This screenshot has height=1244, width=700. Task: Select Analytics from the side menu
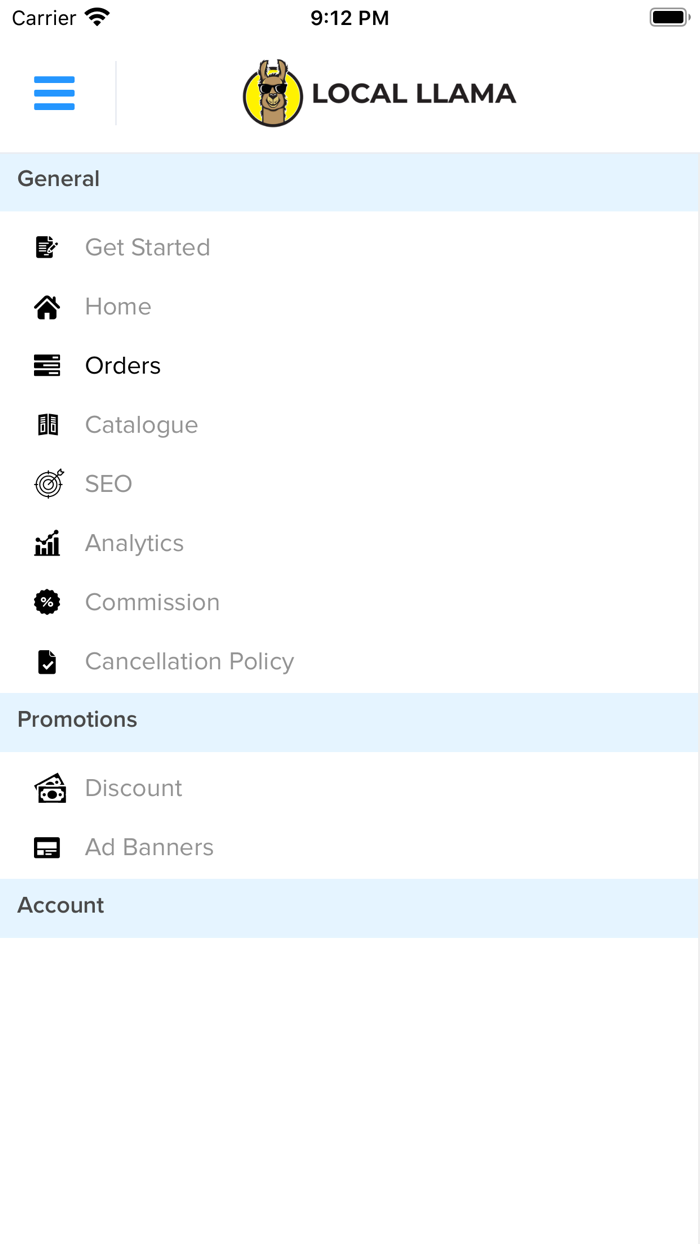tap(134, 543)
